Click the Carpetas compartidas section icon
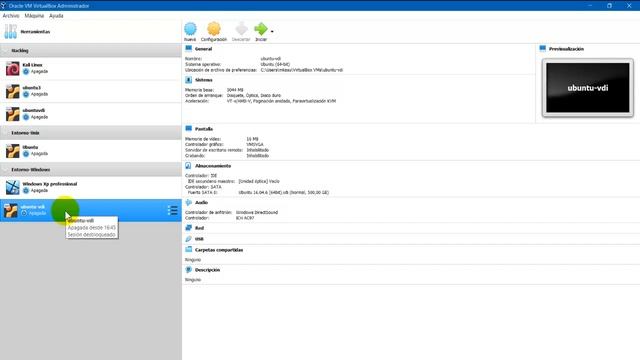640x360 pixels. (x=189, y=250)
